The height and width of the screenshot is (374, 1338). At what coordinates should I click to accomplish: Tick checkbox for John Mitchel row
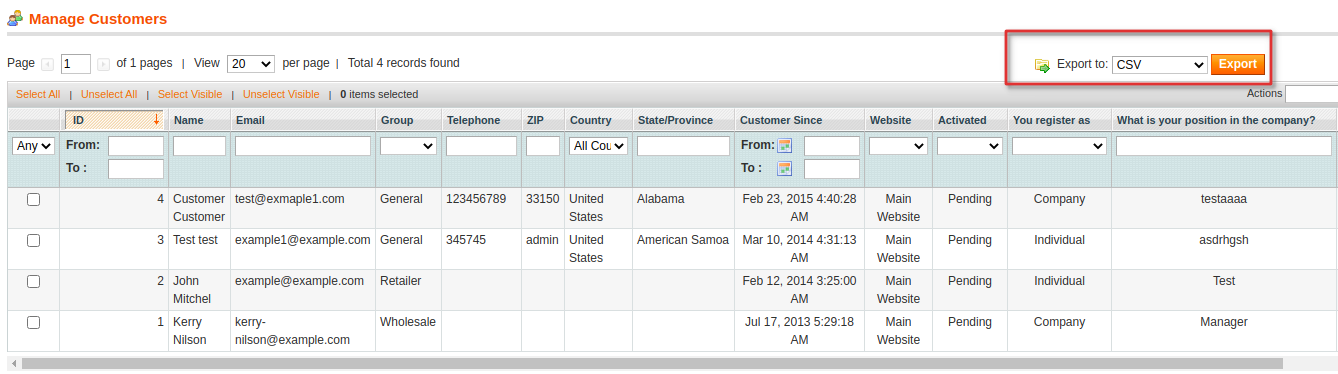tap(33, 282)
